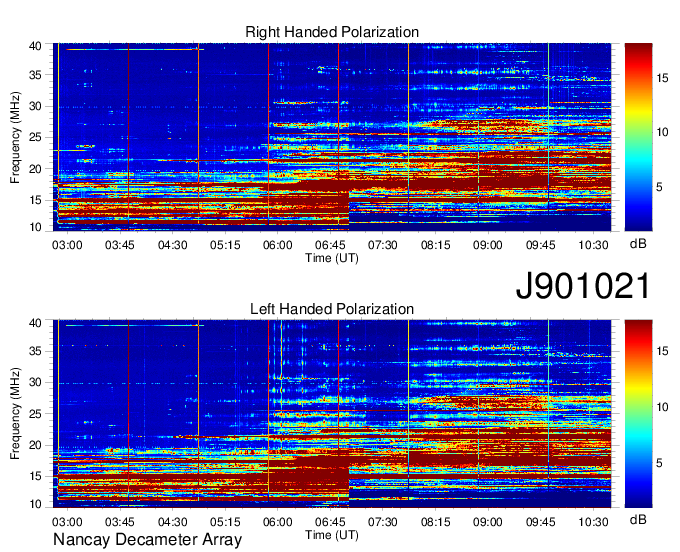The height and width of the screenshot is (552, 680).
Task: Click the 10 MHz tick on the top frequency axis
Action: point(35,227)
